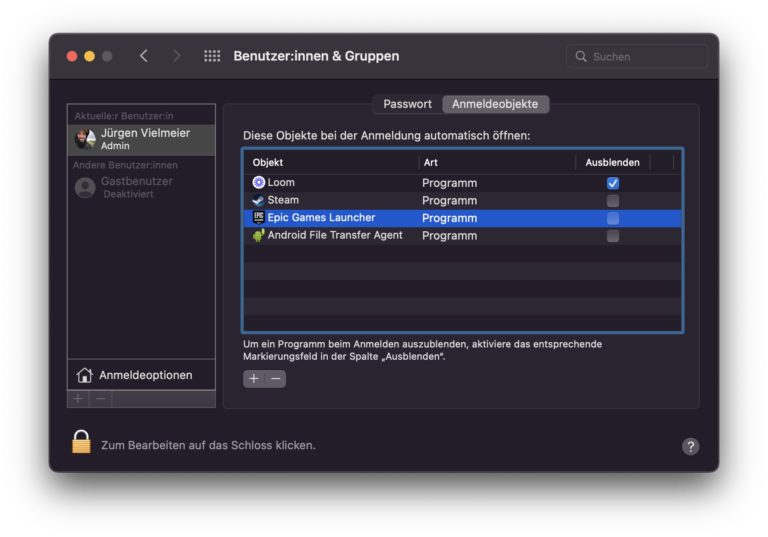This screenshot has height=537, width=768.
Task: Click the magnifying glass search icon
Action: coord(581,56)
